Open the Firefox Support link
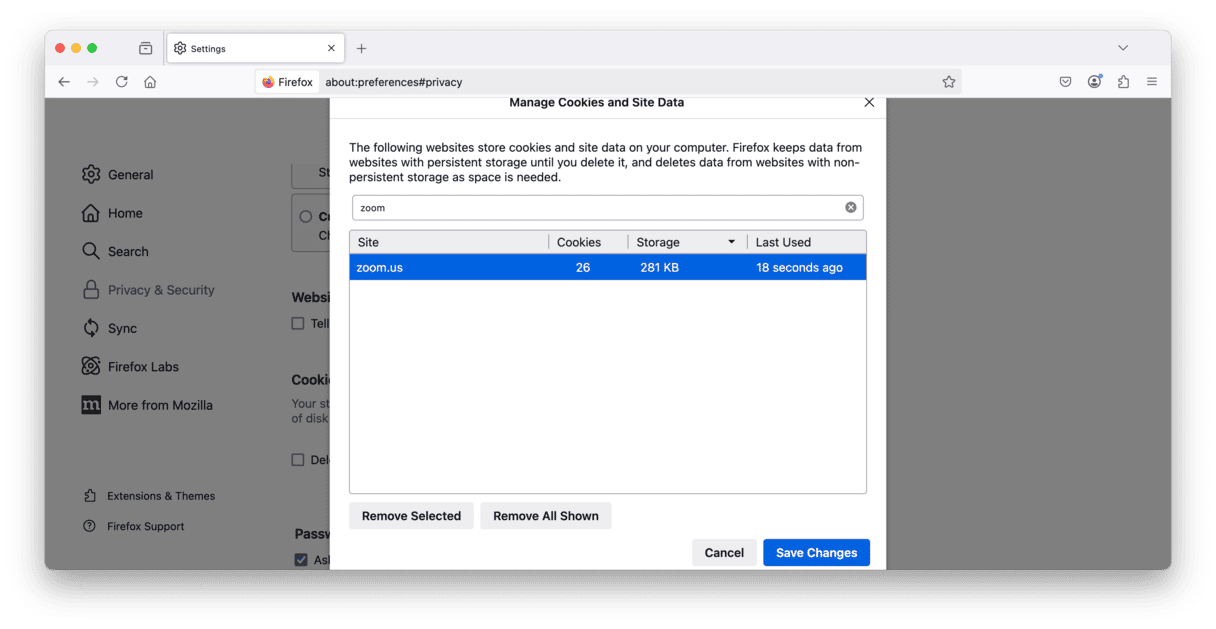The width and height of the screenshot is (1216, 629). pos(133,526)
